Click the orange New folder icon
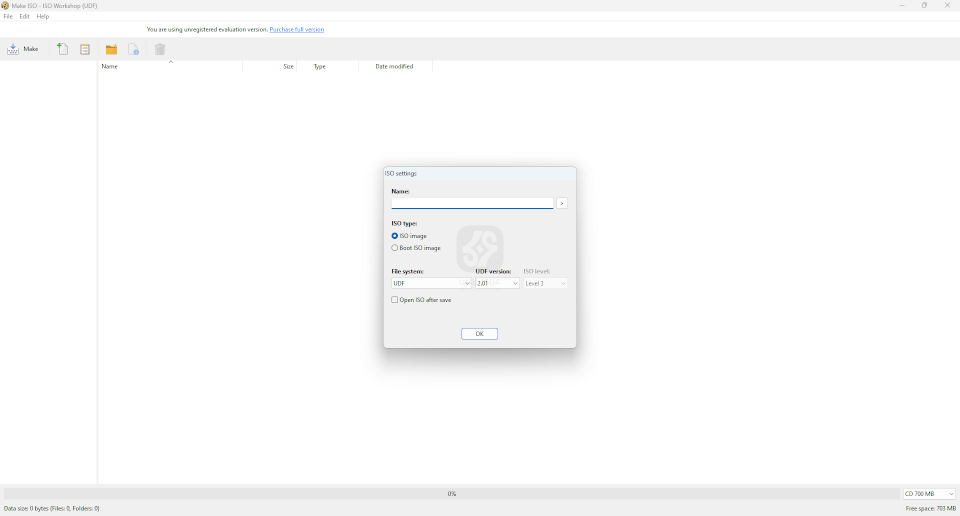The height and width of the screenshot is (516, 960). pyautogui.click(x=111, y=49)
